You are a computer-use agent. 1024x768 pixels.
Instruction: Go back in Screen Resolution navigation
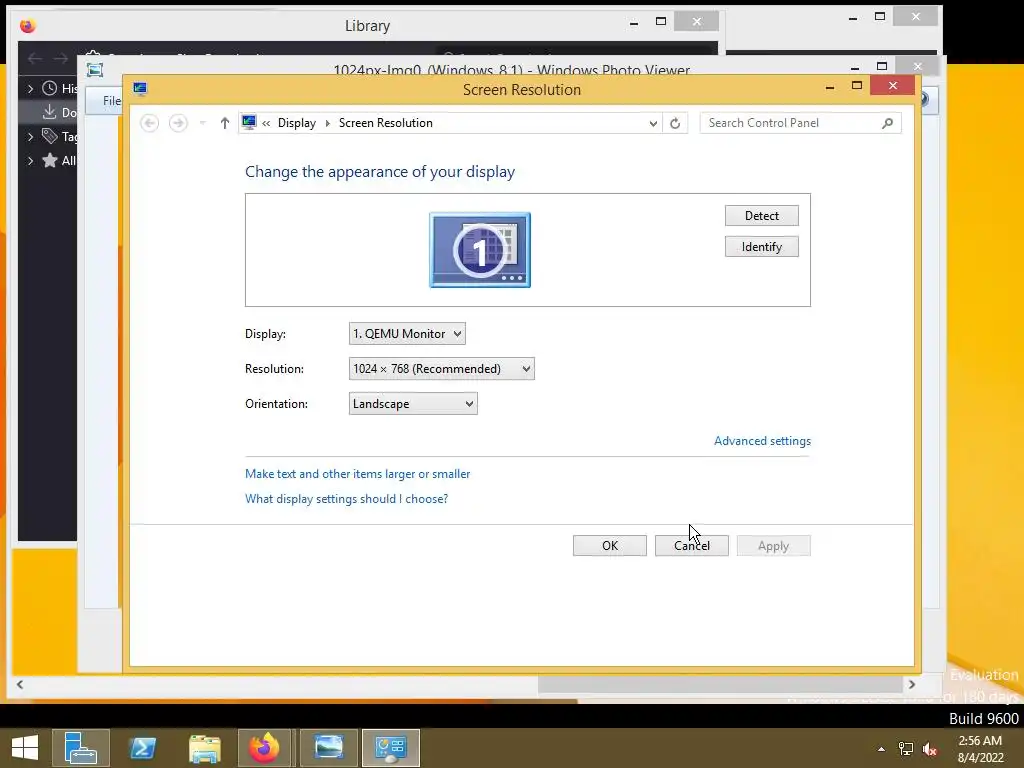pos(150,123)
